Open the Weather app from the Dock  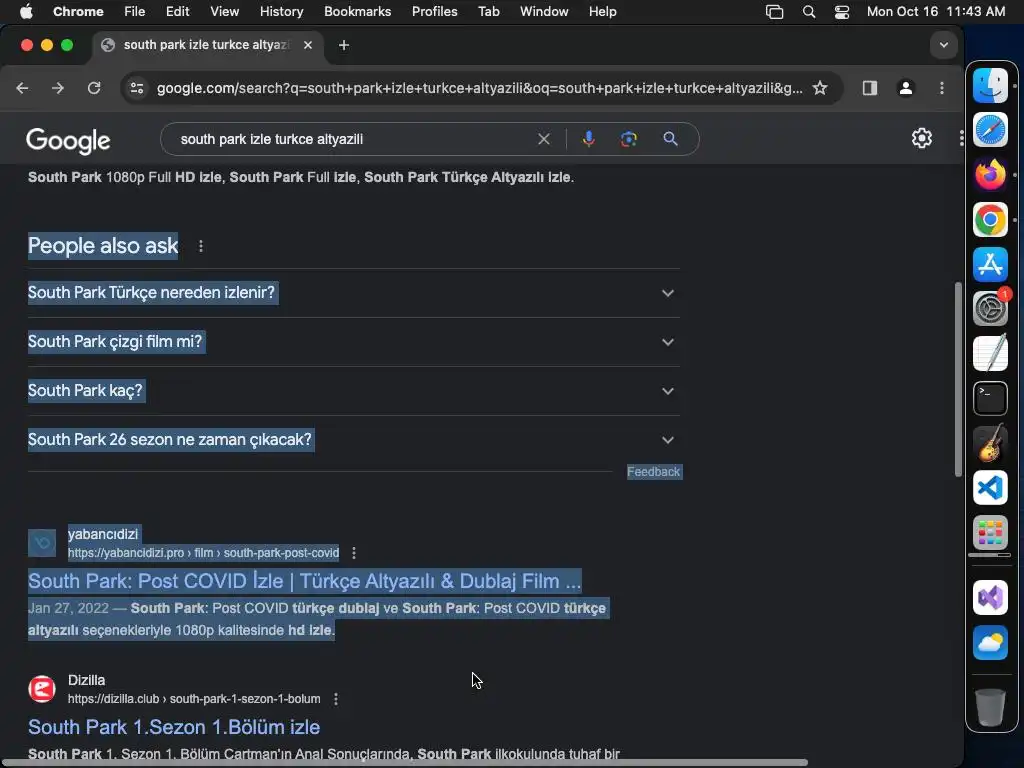point(990,643)
